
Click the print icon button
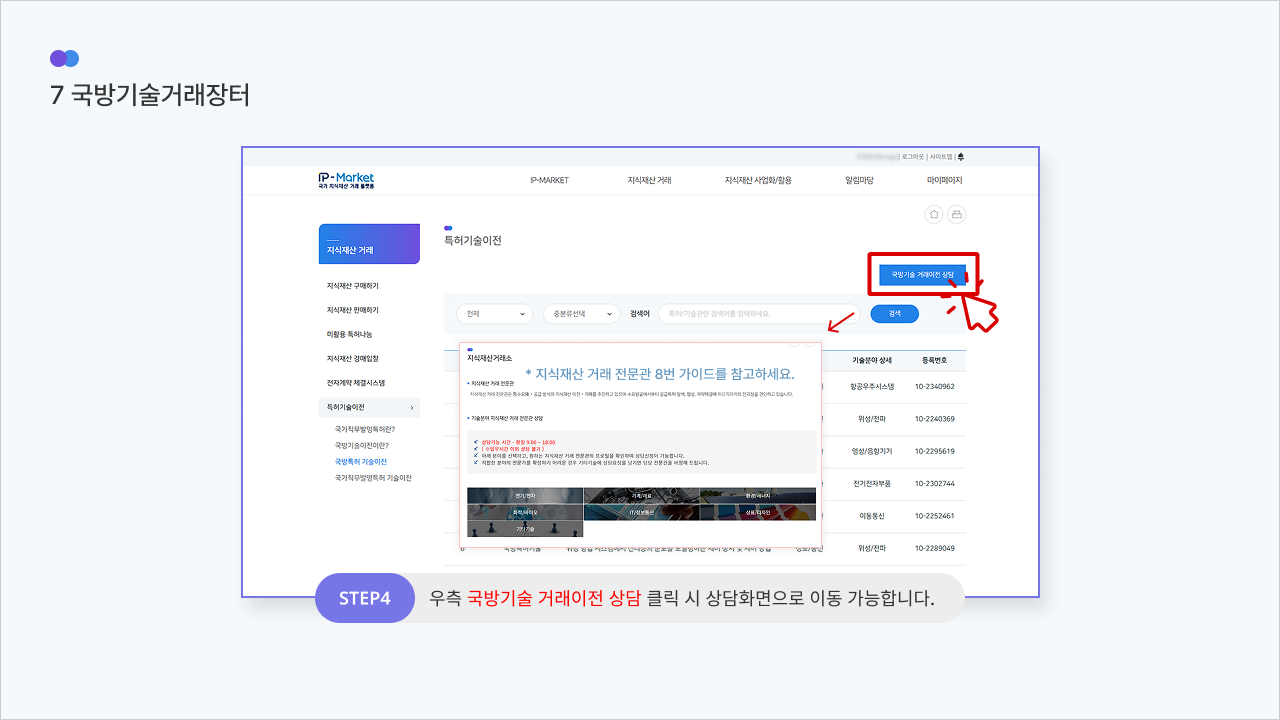956,214
